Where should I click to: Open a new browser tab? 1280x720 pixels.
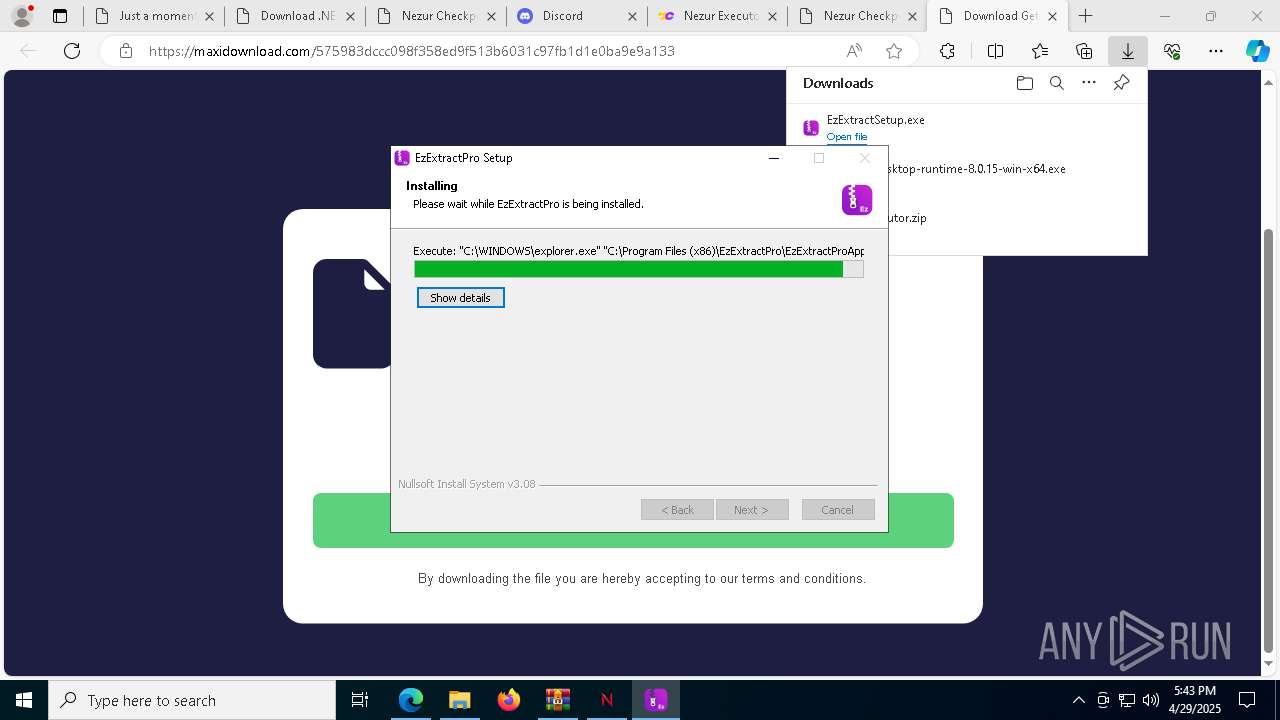click(x=1085, y=16)
